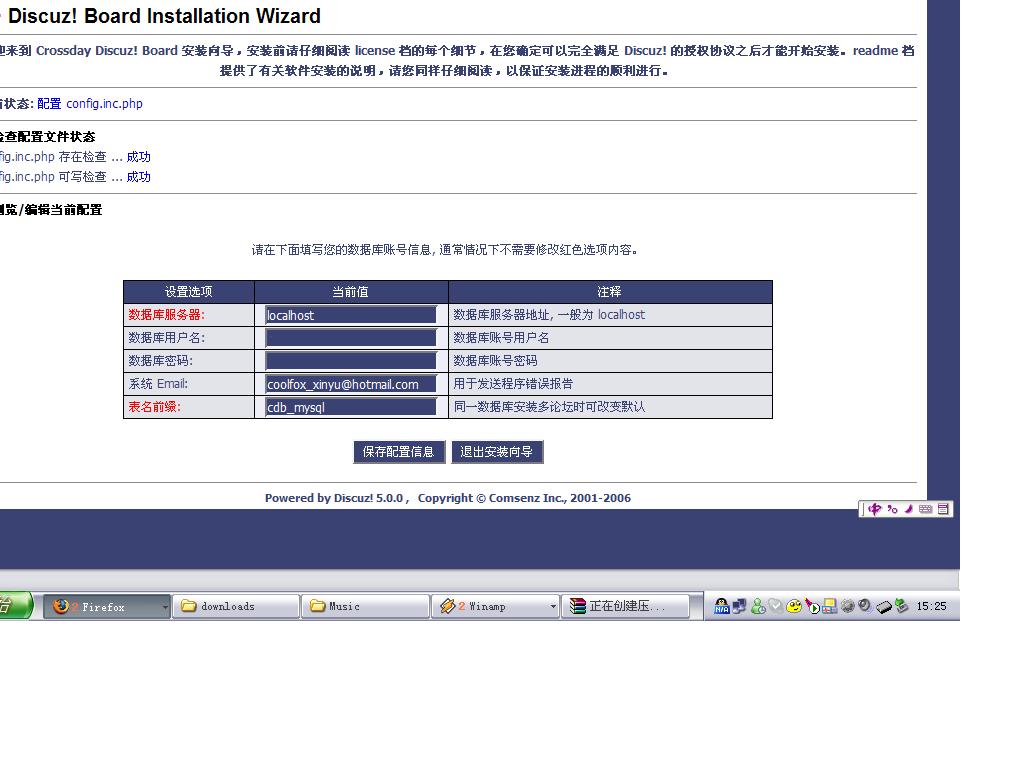This screenshot has height=768, width=1024.
Task: Click the 配置文件状态 section heading
Action: pyautogui.click(x=47, y=136)
